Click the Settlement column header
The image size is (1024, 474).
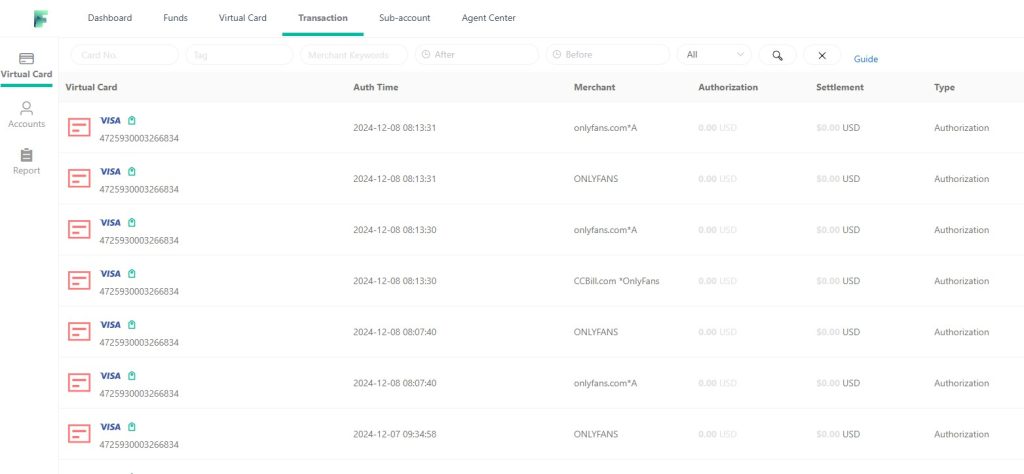(840, 87)
